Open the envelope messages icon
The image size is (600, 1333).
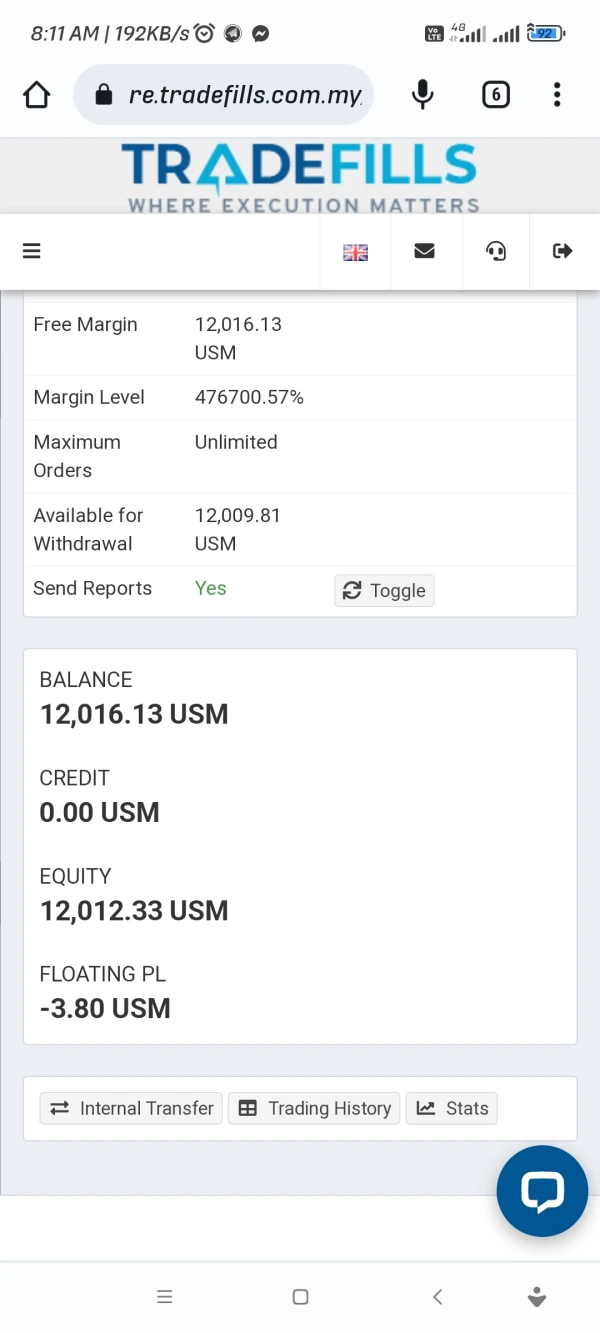point(424,251)
